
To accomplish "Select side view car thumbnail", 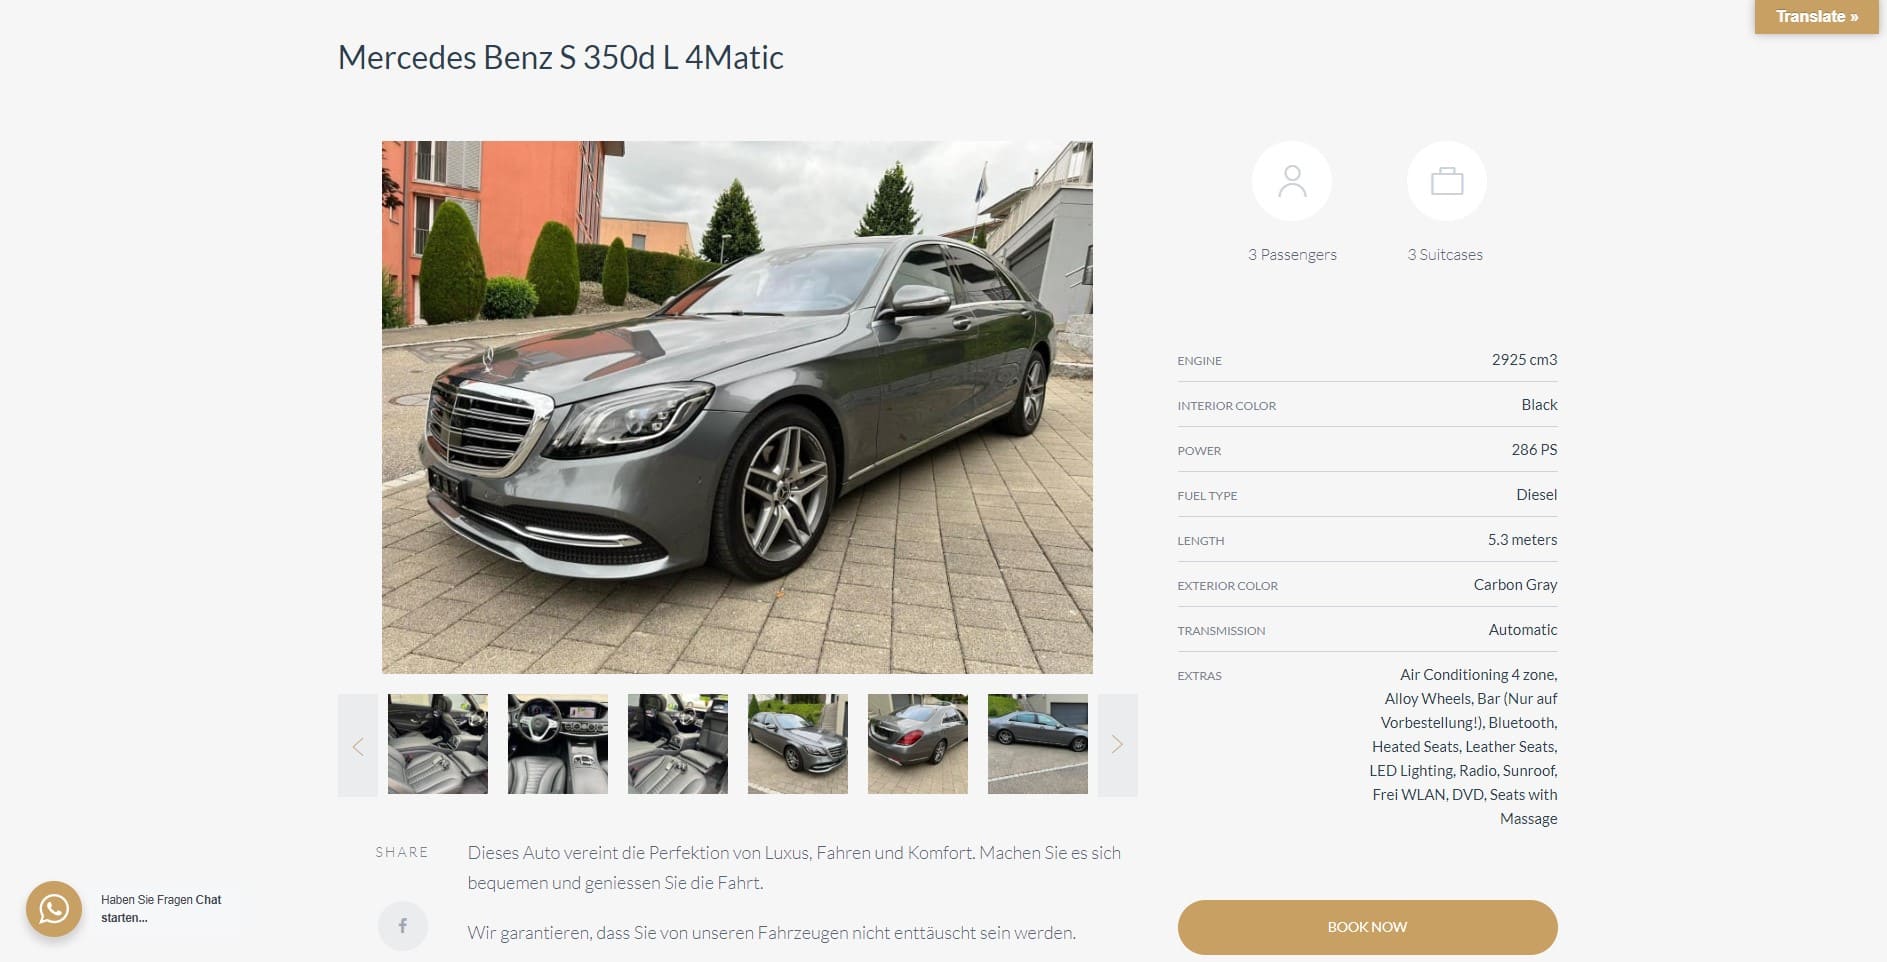I will pyautogui.click(x=1038, y=744).
